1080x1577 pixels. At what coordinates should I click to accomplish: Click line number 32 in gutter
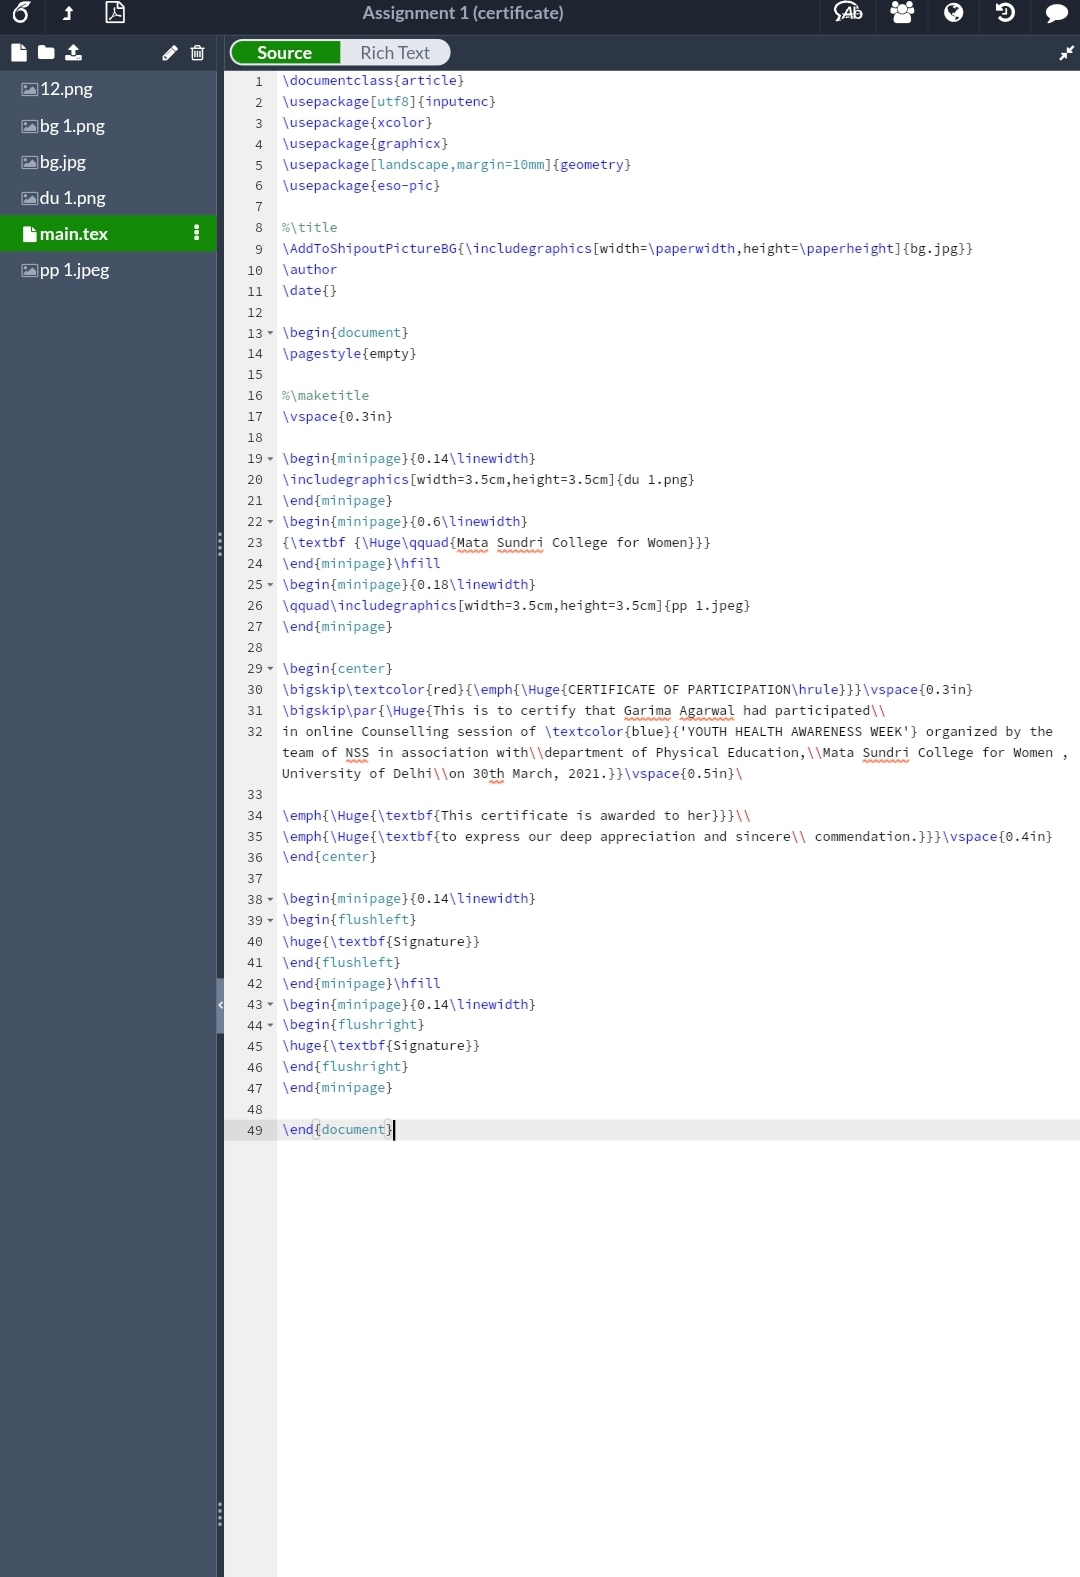click(255, 732)
